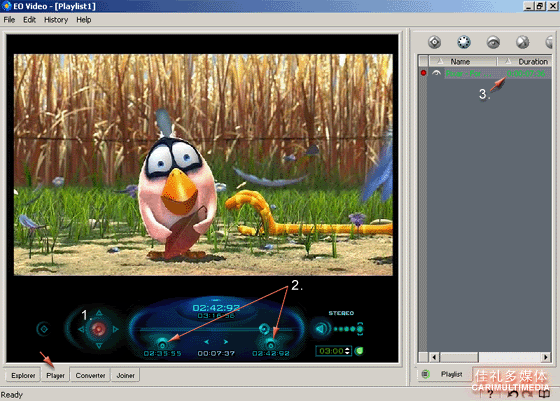Click the fourth spherical playlist toolbar icon
This screenshot has width=560, height=401.
[x=522, y=42]
